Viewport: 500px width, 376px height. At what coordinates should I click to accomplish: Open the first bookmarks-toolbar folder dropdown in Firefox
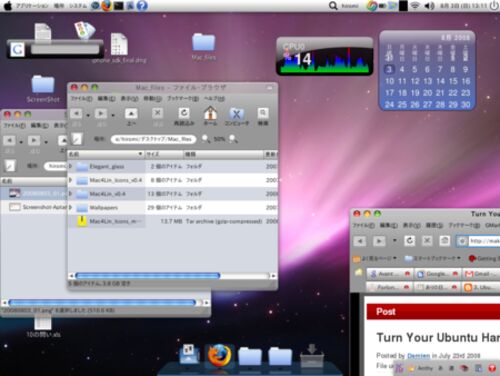tap(375, 258)
